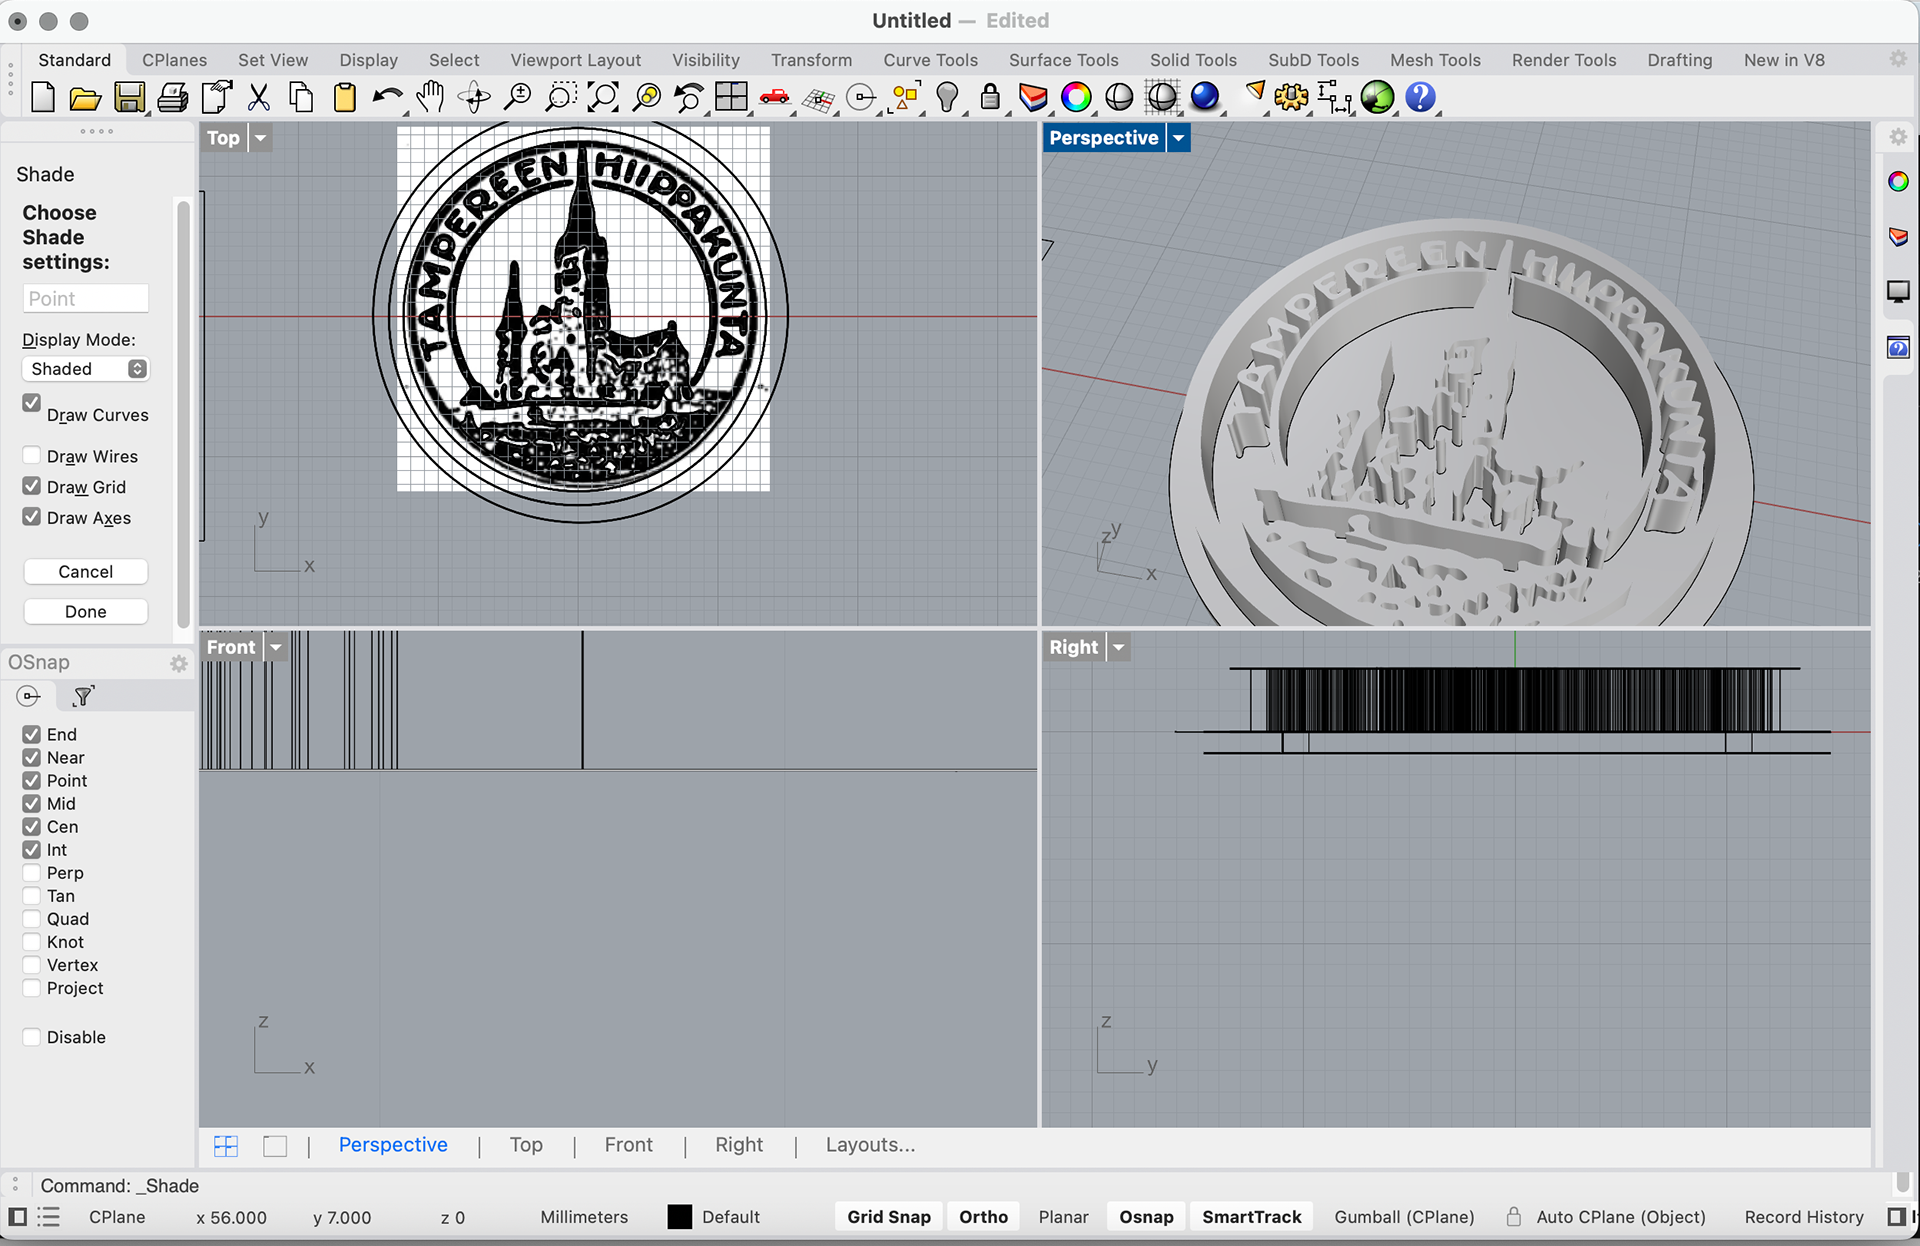Image resolution: width=1920 pixels, height=1246 pixels.
Task: Open the Layouts... viewport tab
Action: [x=870, y=1145]
